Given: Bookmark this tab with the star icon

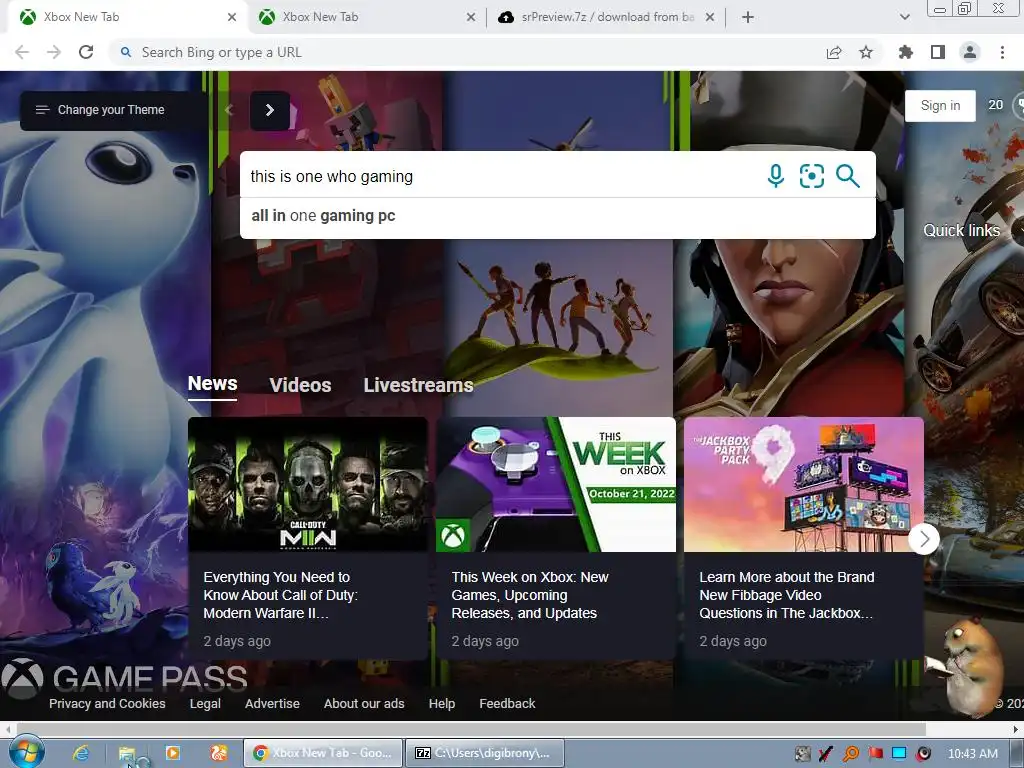Looking at the screenshot, I should (866, 52).
